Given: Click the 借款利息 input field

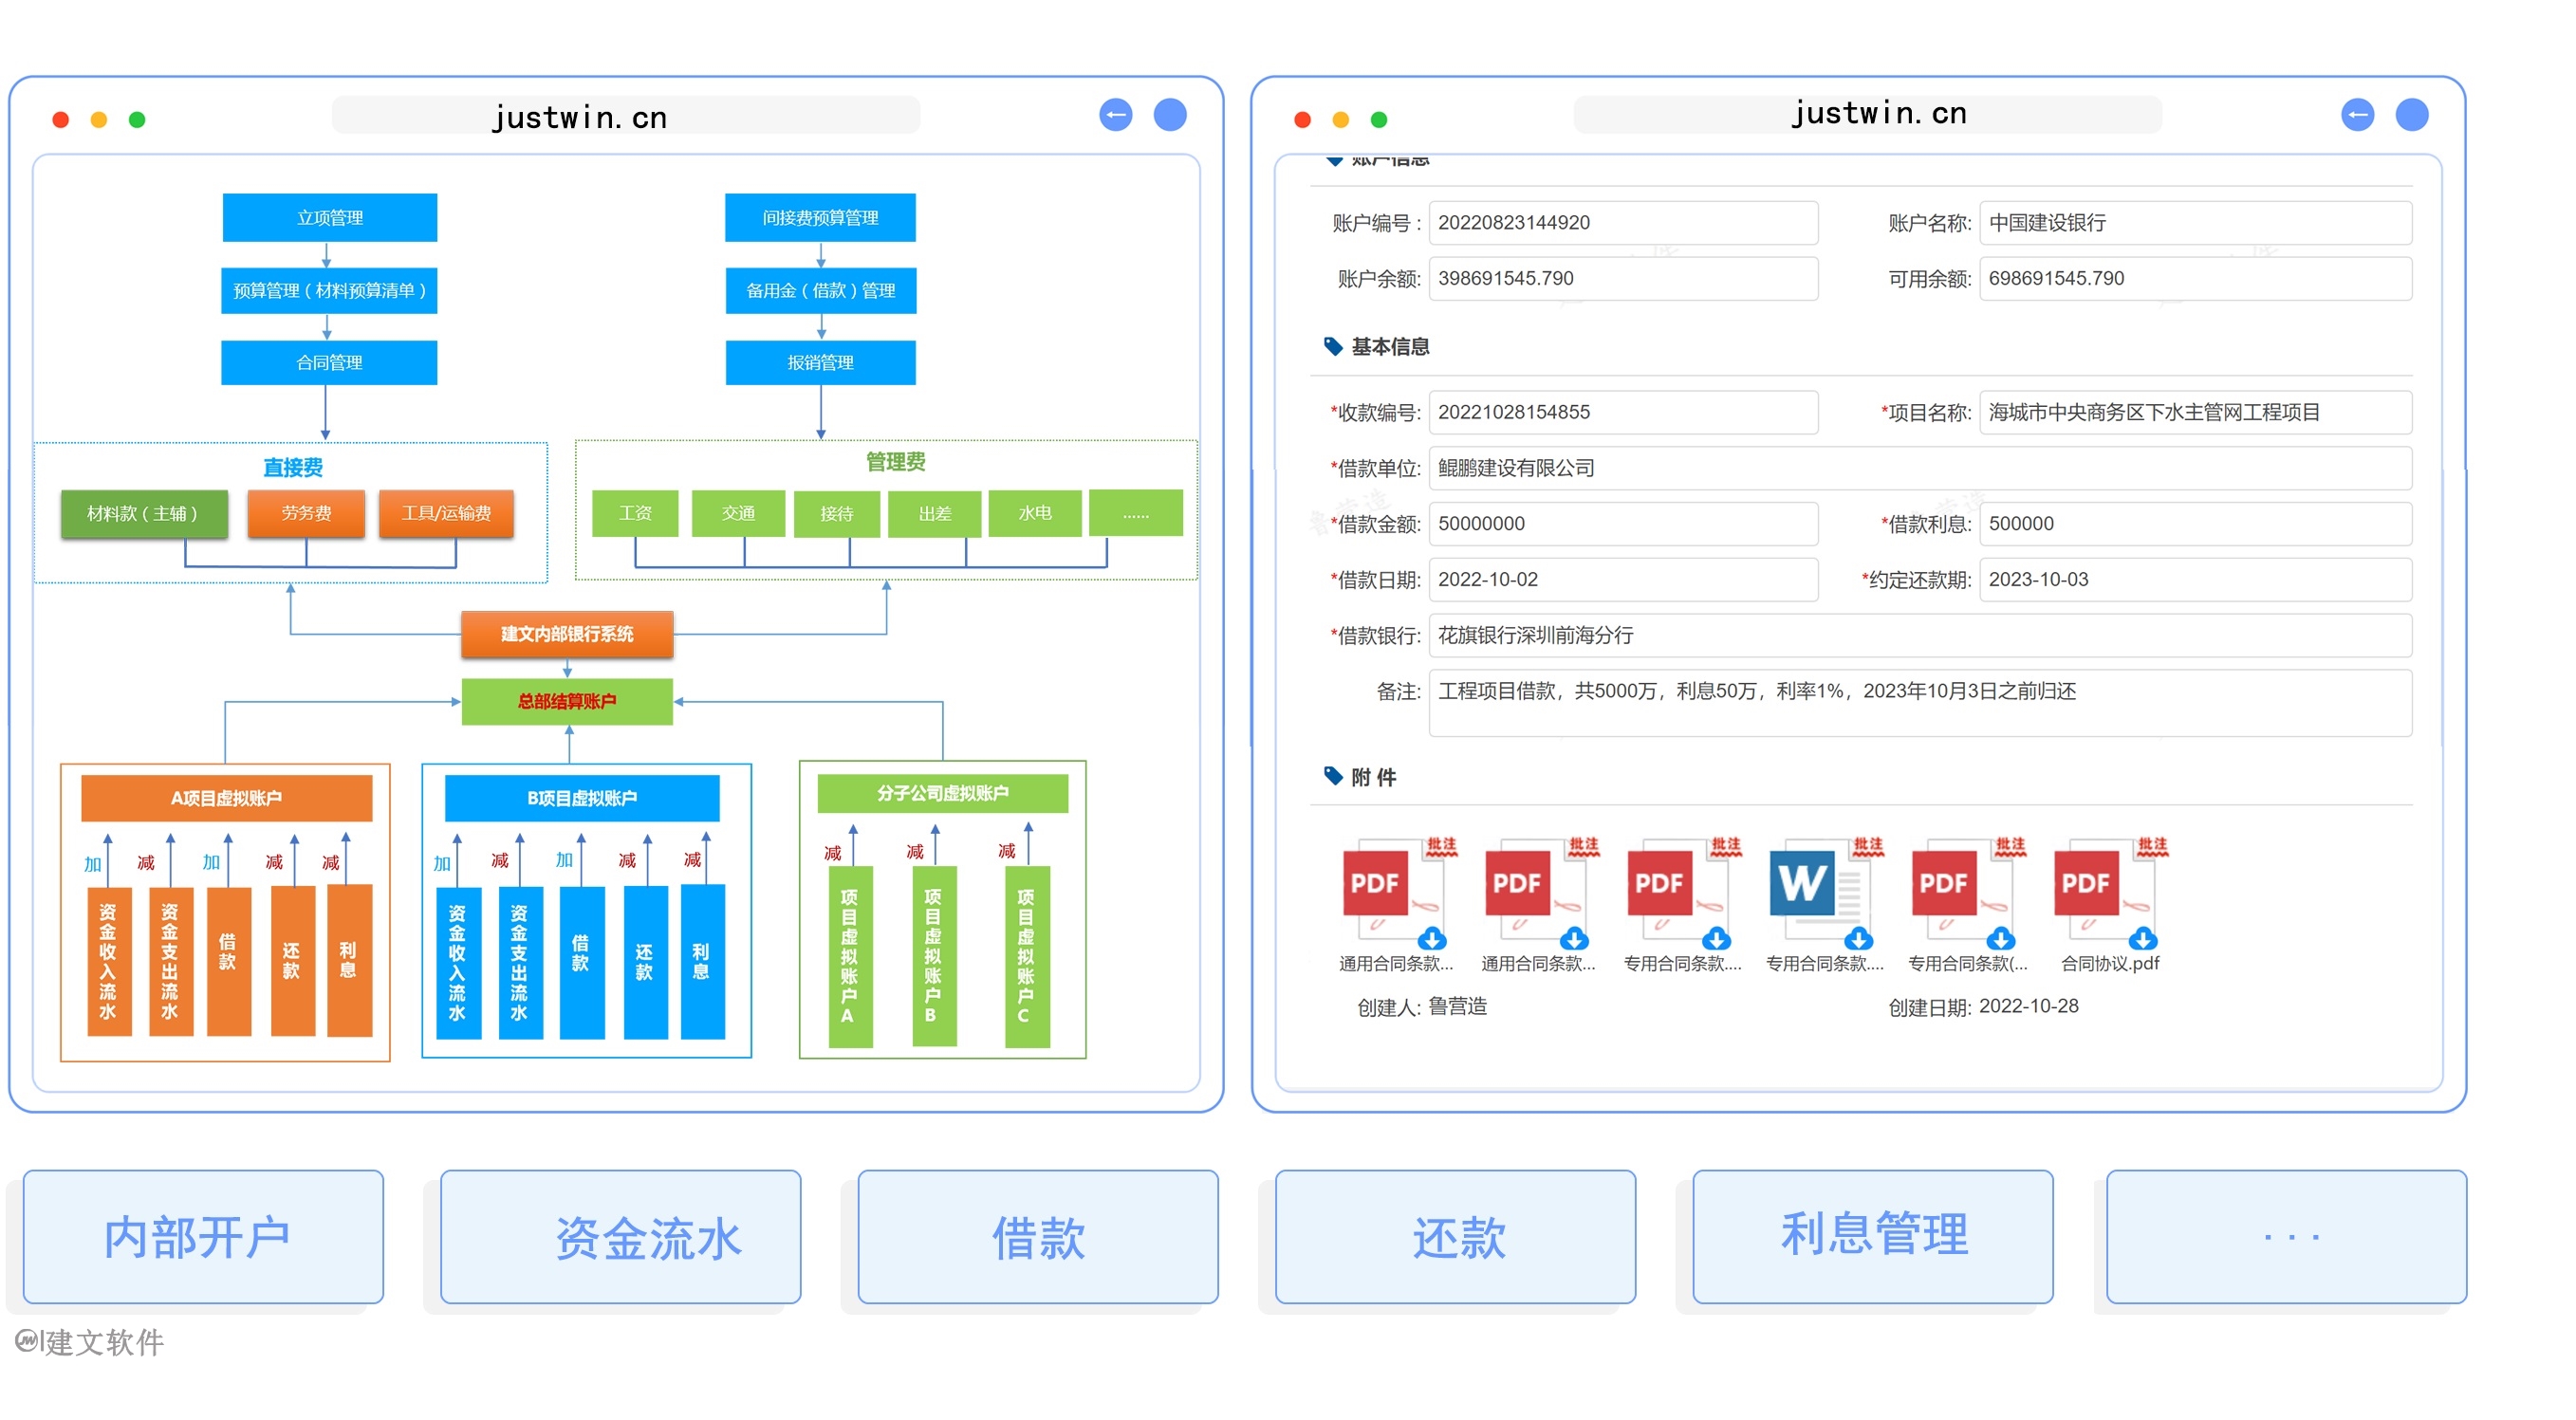Looking at the screenshot, I should click(2195, 524).
